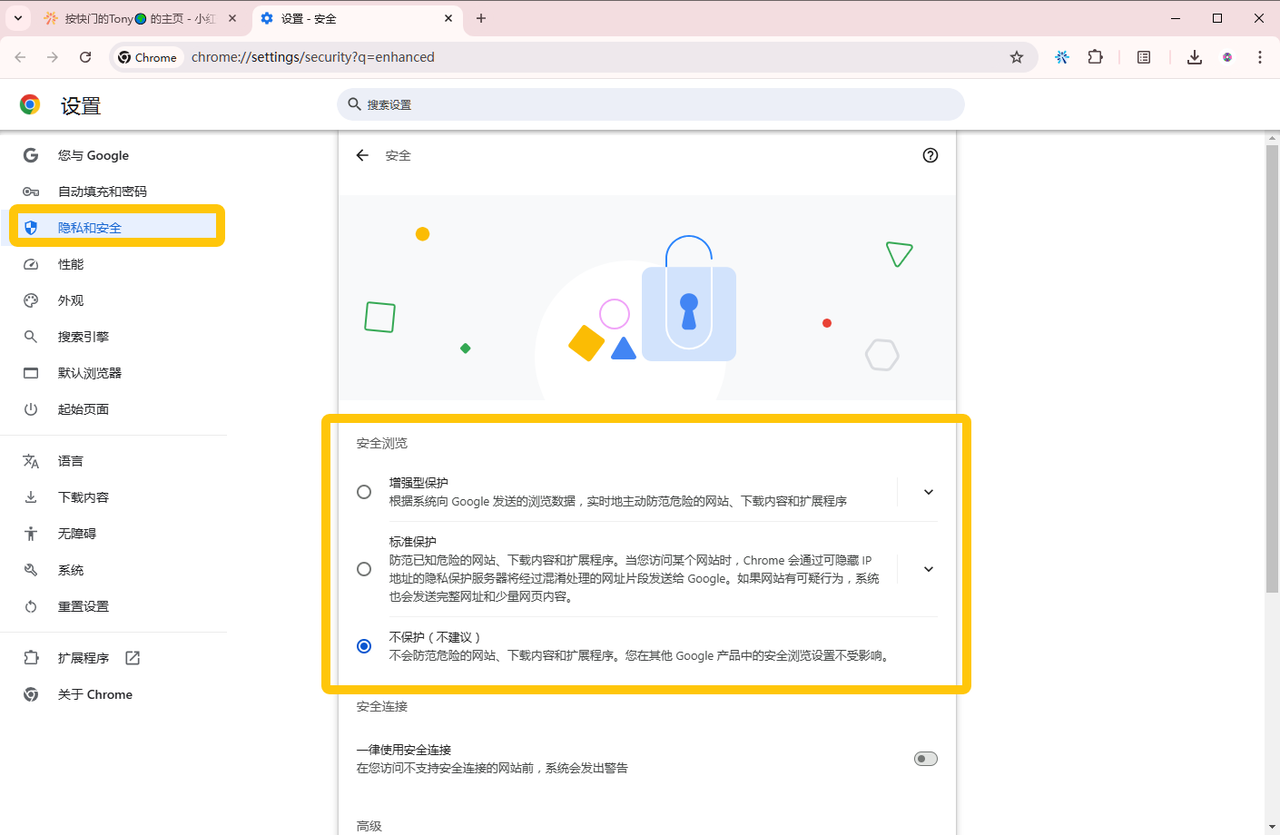Switch to the 小红书 browser tab
Viewport: 1280px width, 835px height.
(140, 18)
